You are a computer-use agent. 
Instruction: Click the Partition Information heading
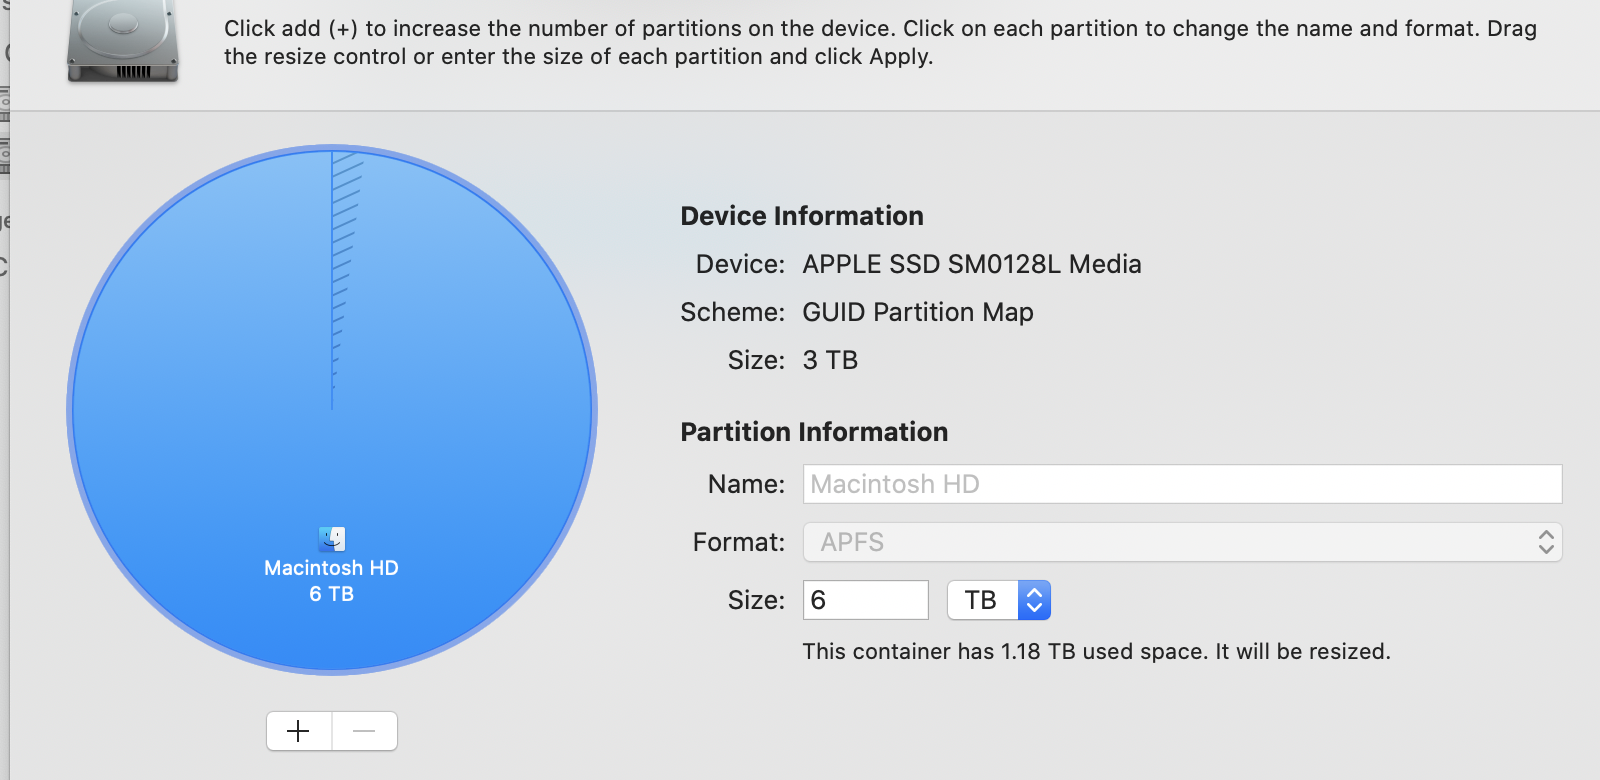coord(814,432)
